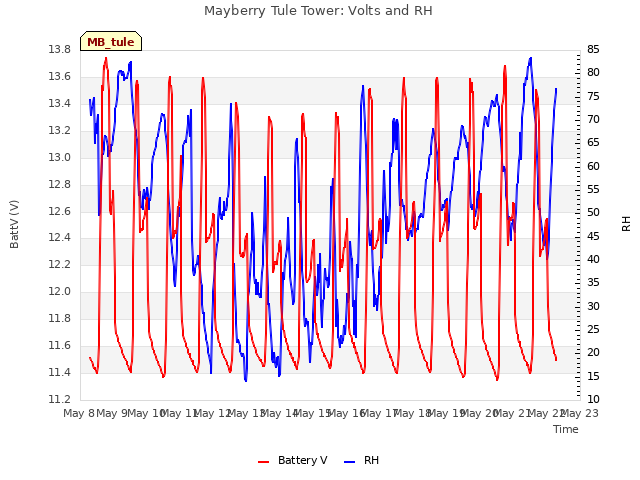
Task: Click the 11.6 voltage tick label
Action: point(60,345)
